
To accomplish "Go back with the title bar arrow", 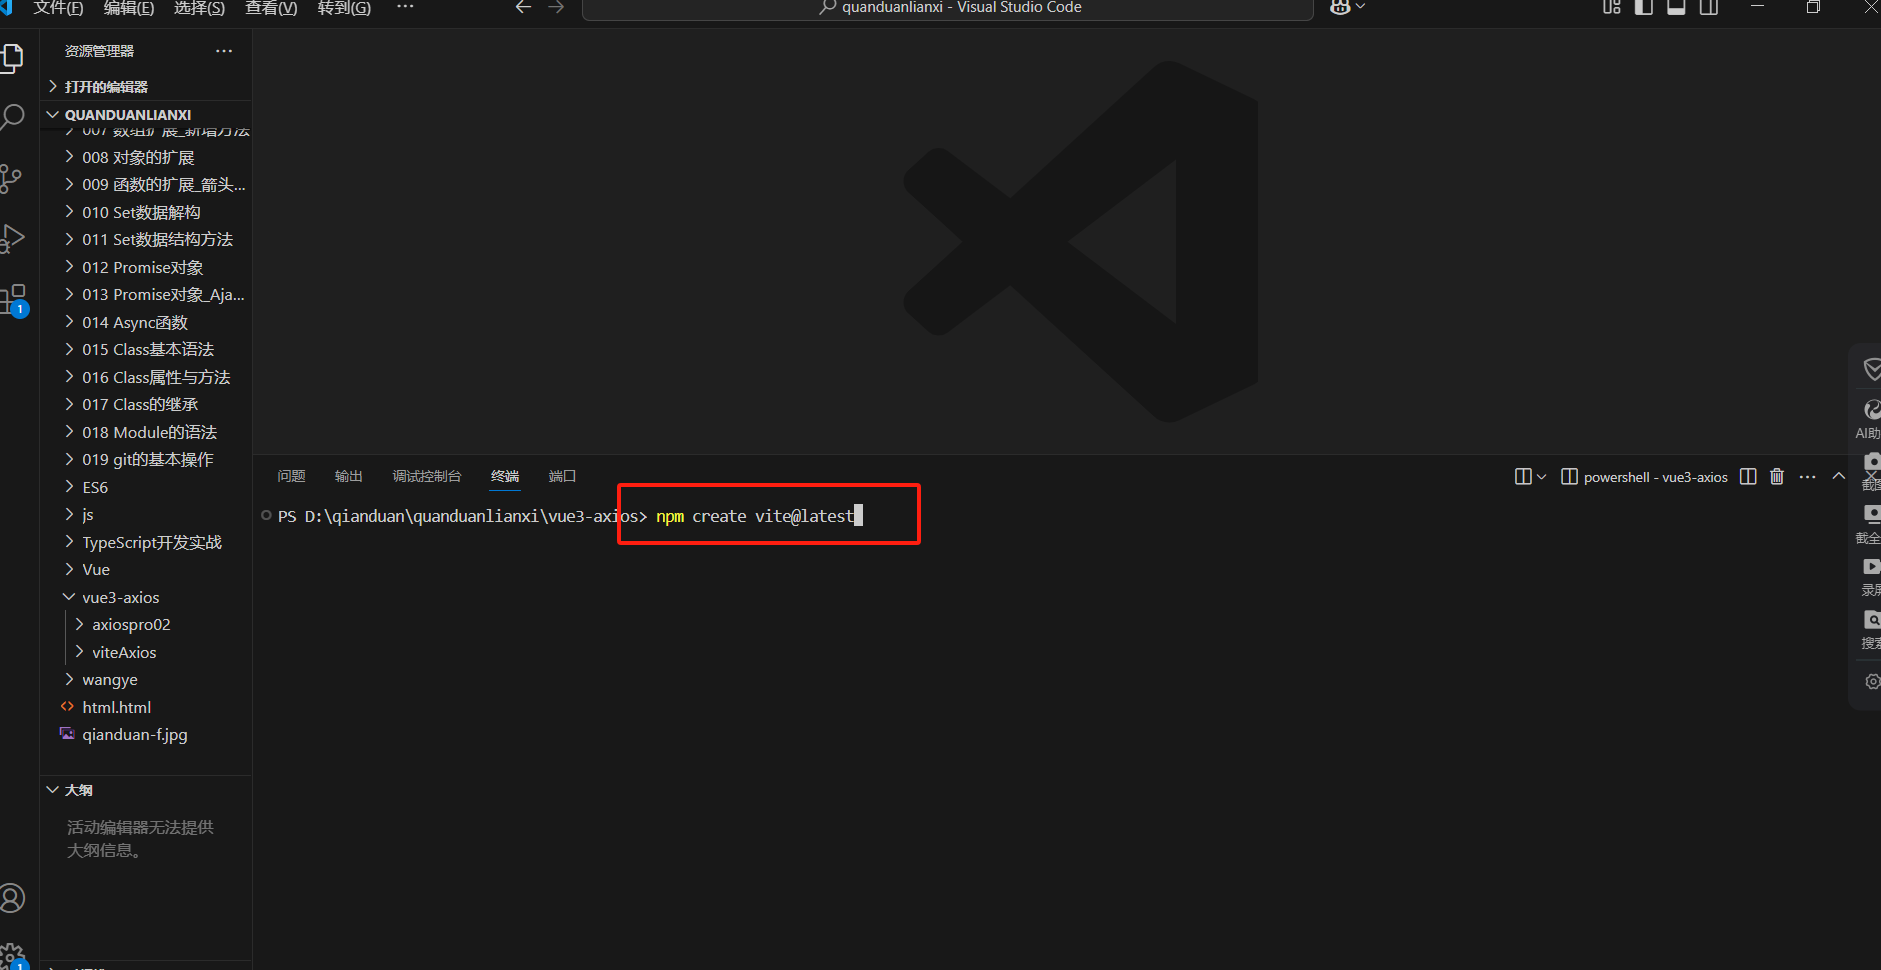I will coord(523,8).
